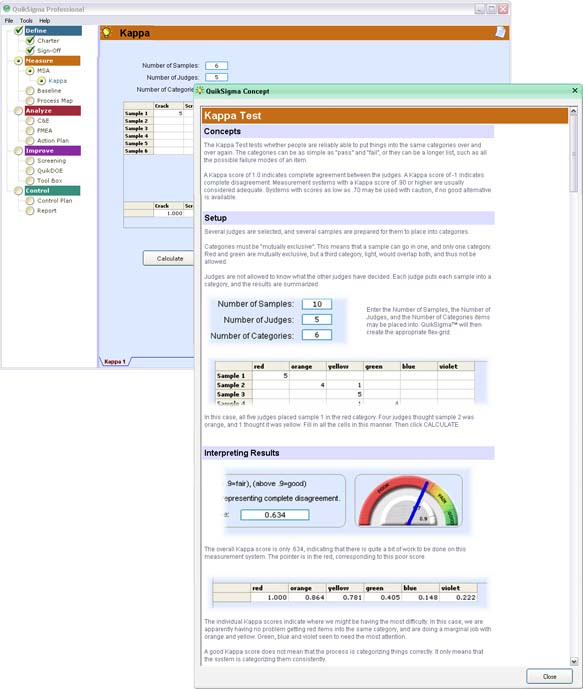Switch to the Kappa 1 tab
The width and height of the screenshot is (583, 689).
point(115,361)
